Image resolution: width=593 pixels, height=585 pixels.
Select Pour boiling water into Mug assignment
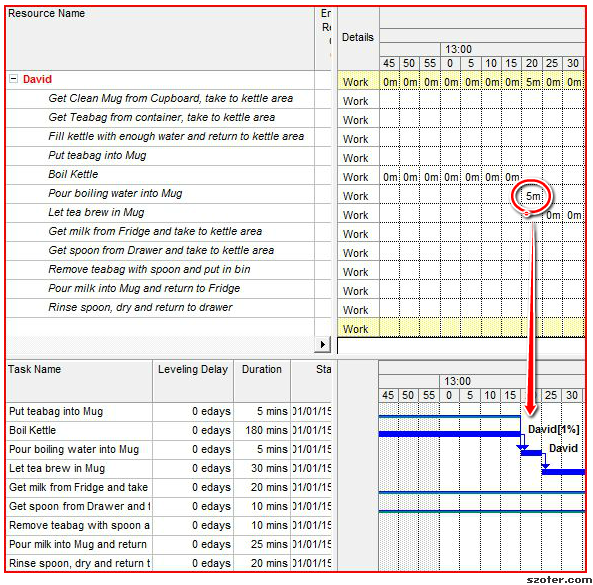115,193
